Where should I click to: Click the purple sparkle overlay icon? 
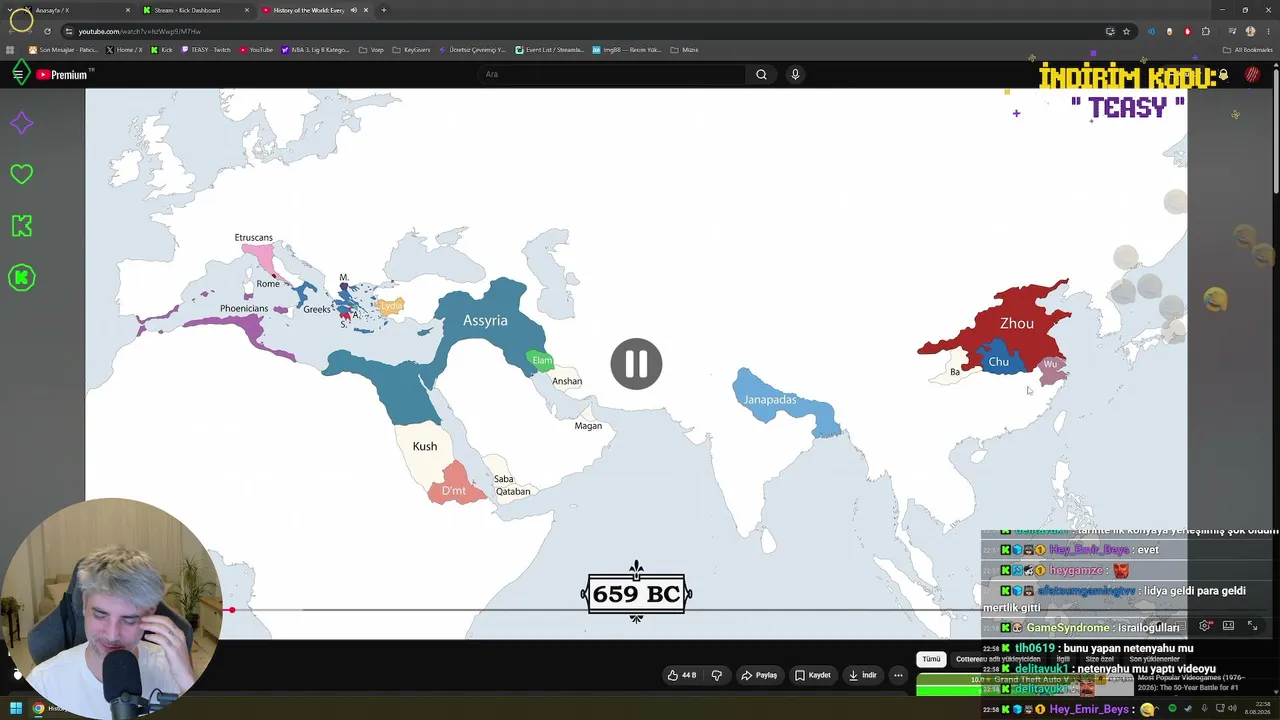[x=21, y=123]
